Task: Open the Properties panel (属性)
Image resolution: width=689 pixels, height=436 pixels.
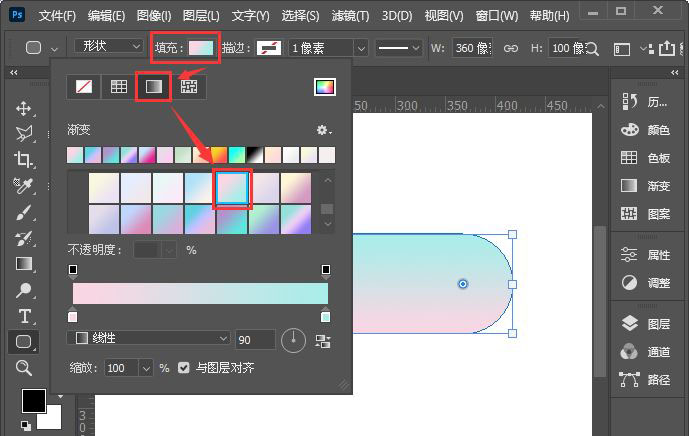Action: tap(645, 255)
